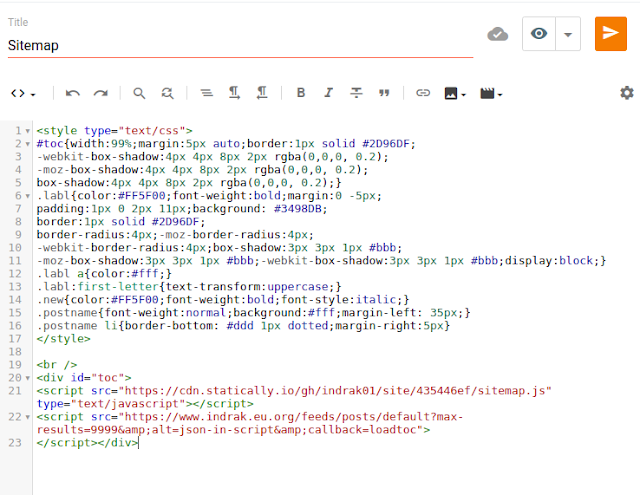
Task: Open the find and replace tool
Action: coord(167,93)
